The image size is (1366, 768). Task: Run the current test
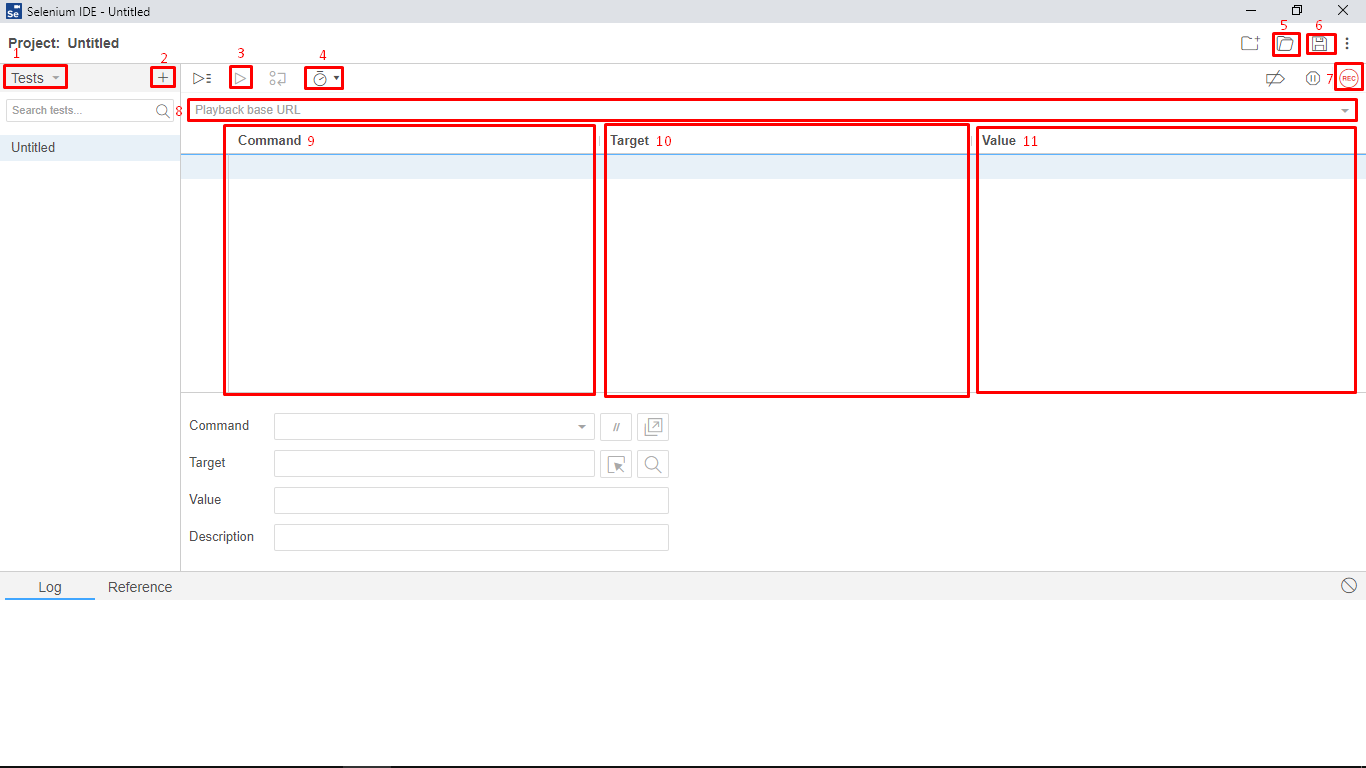click(240, 77)
